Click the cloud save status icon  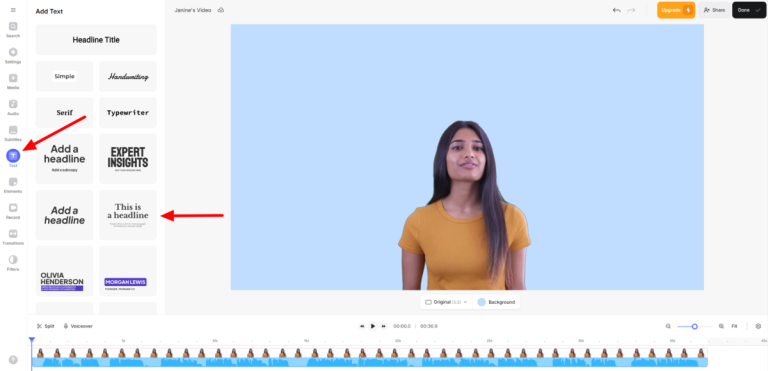click(x=221, y=10)
